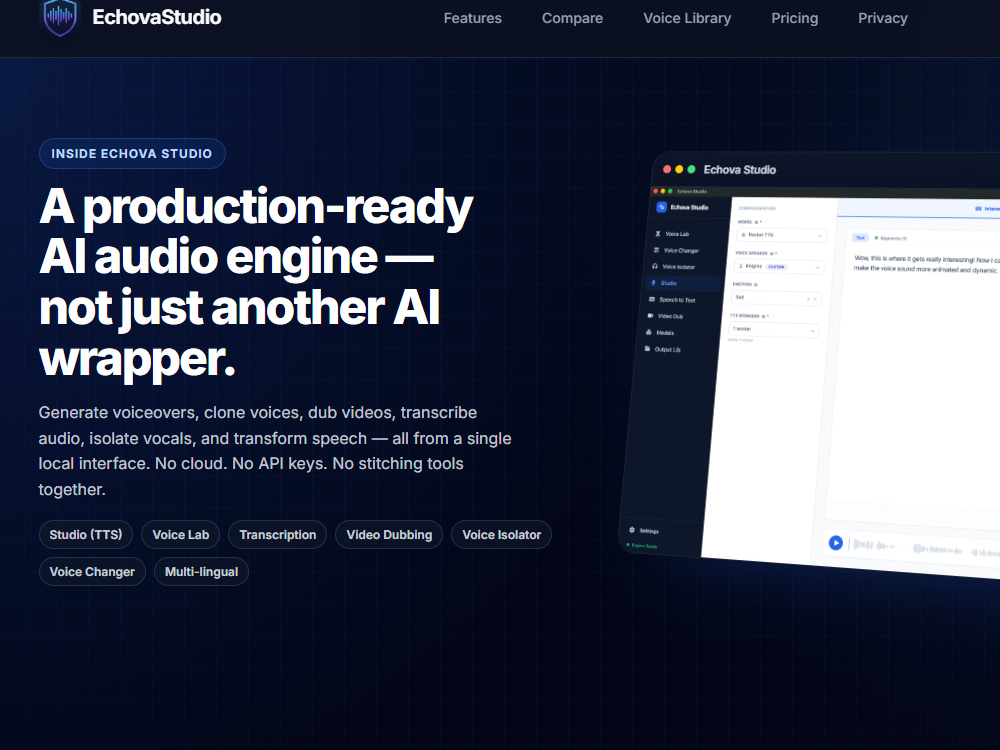Click the Voice Isolator headphones icon
Screen dimensions: 1000x750
click(654, 266)
